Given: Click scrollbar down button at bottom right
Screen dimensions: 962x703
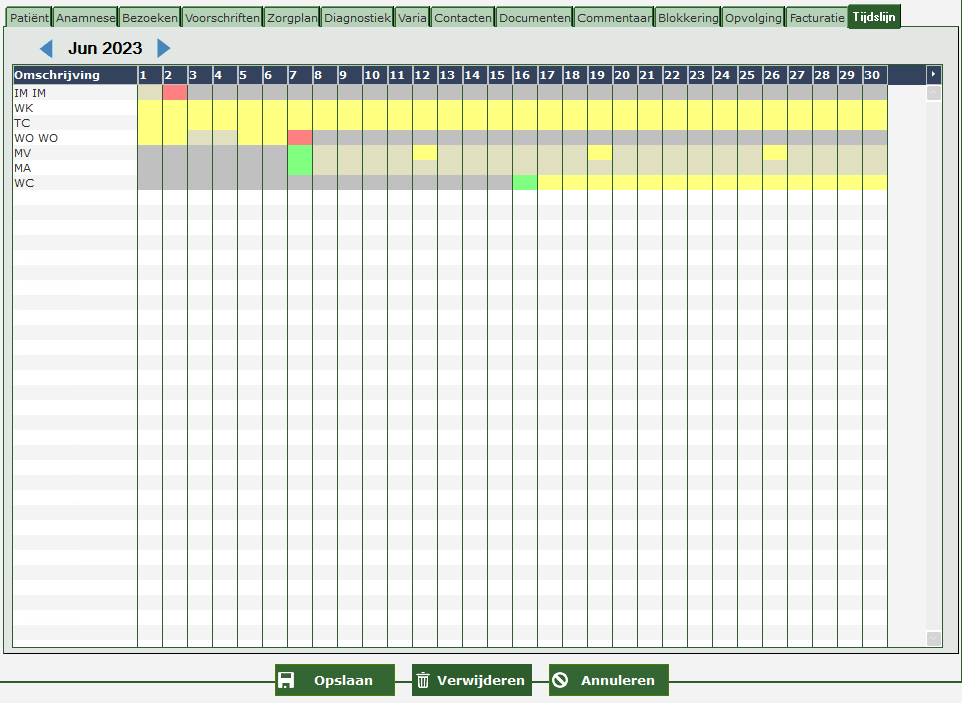Looking at the screenshot, I should [933, 638].
